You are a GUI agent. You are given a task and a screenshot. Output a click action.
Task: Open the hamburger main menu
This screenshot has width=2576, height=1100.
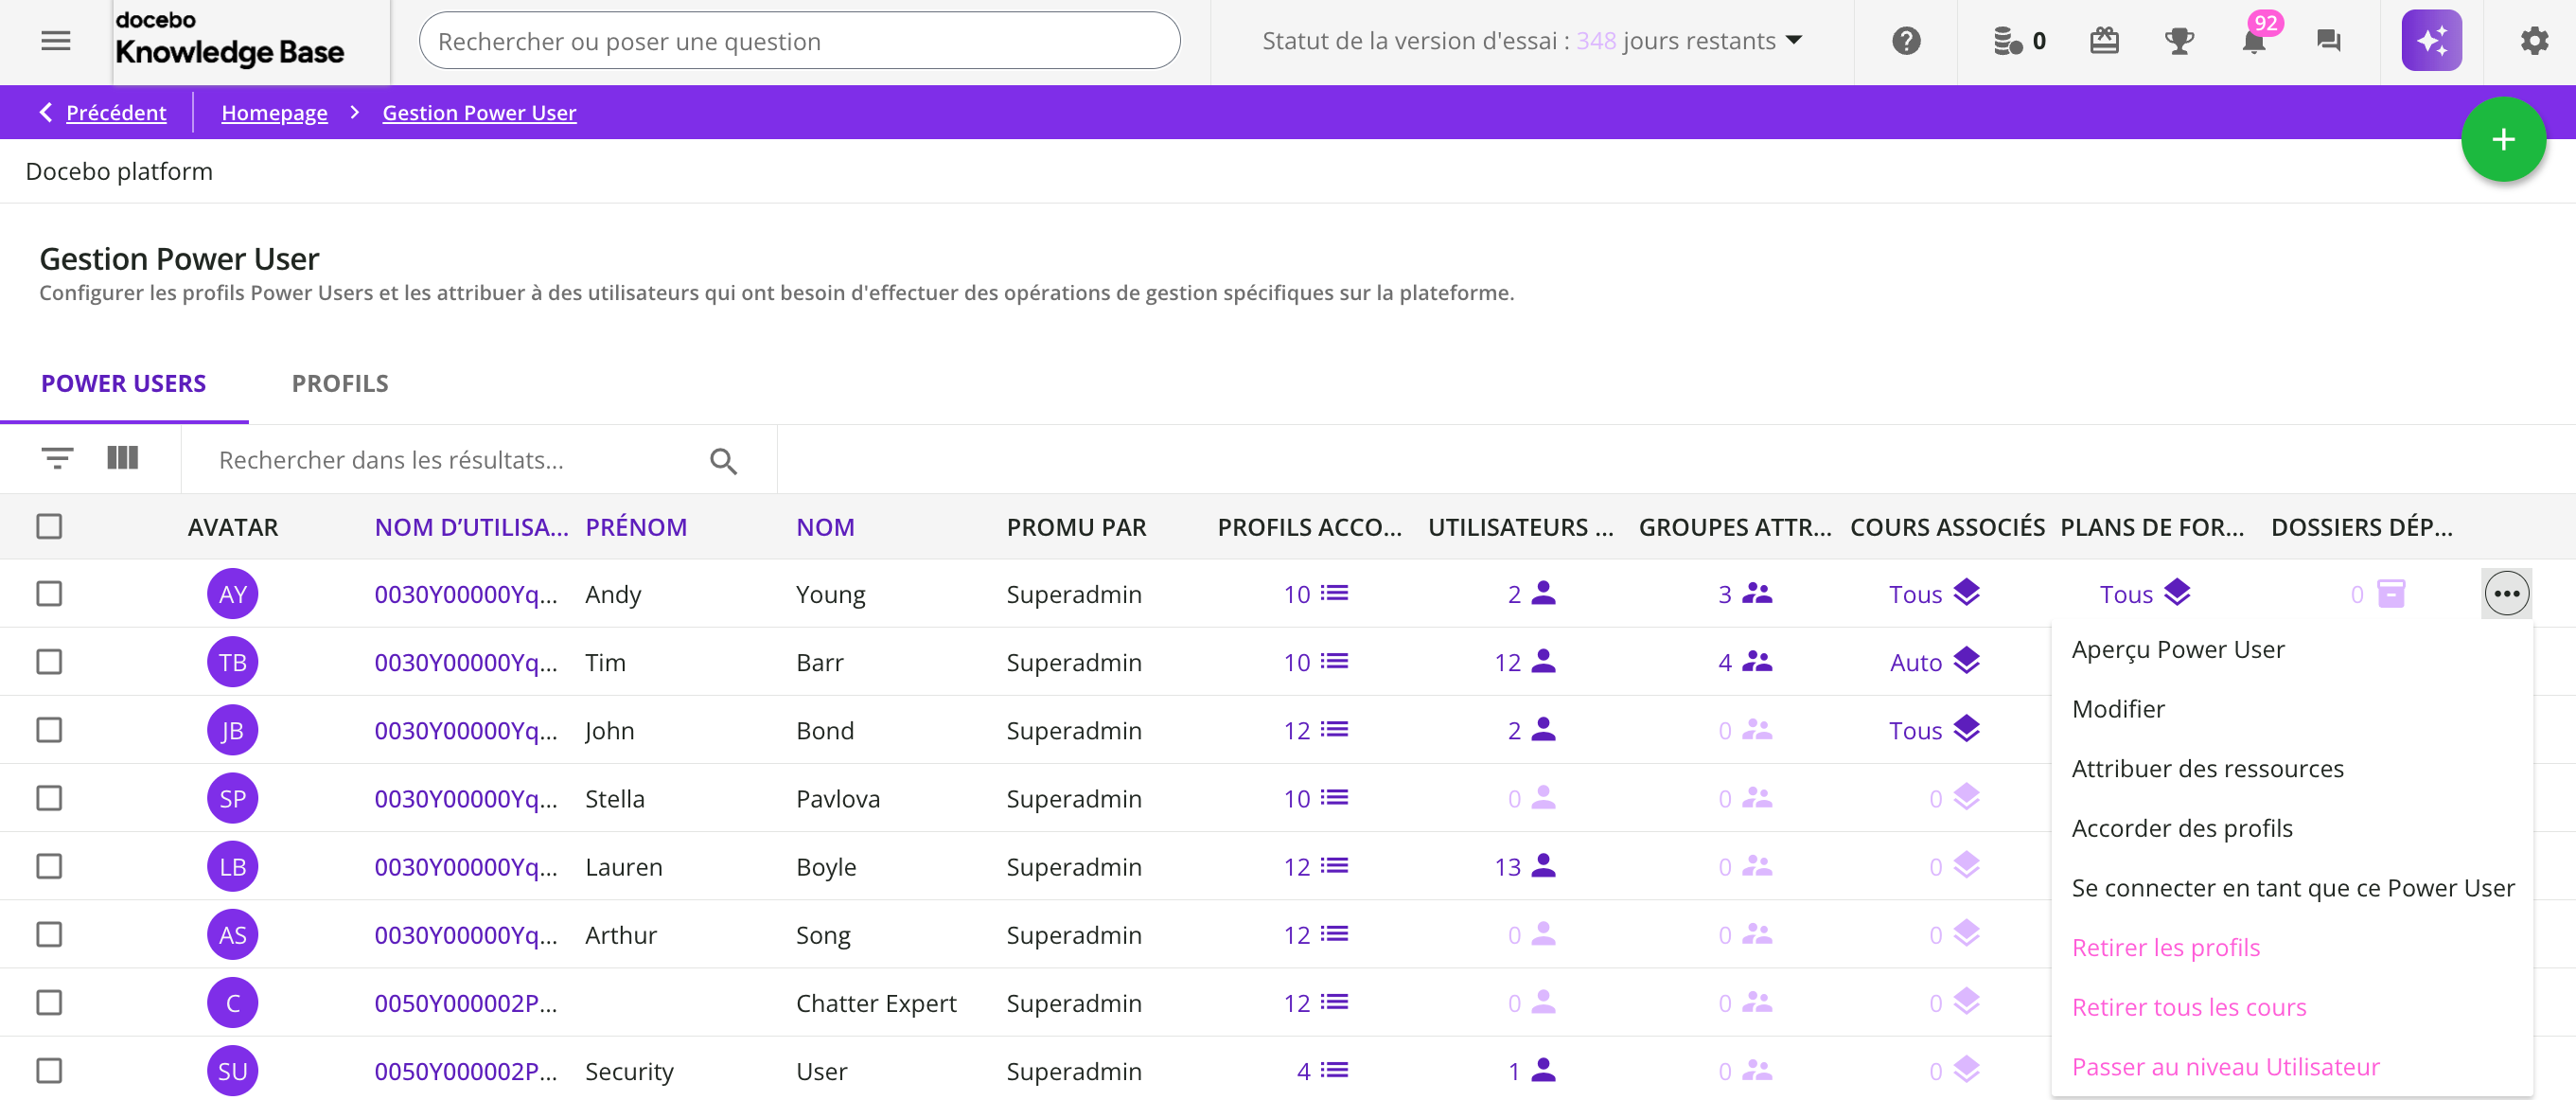[56, 41]
